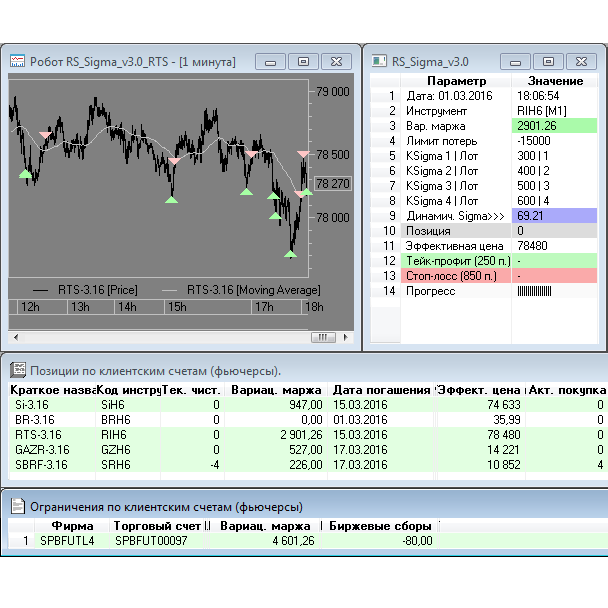Close the RS_Sigma_v3.0 parameters window
Image resolution: width=608 pixels, height=608 pixels.
point(580,61)
